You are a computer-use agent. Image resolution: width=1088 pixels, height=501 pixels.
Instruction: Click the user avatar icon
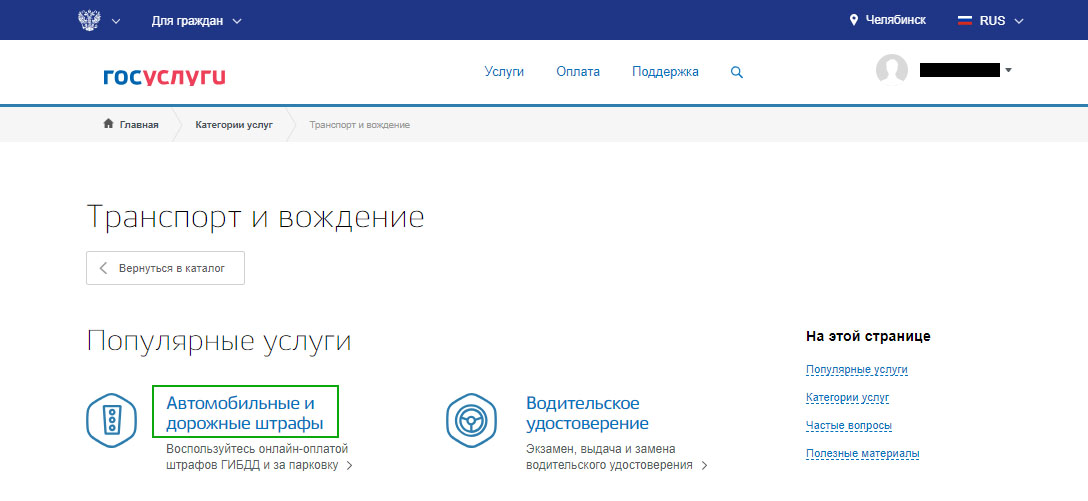tap(892, 70)
